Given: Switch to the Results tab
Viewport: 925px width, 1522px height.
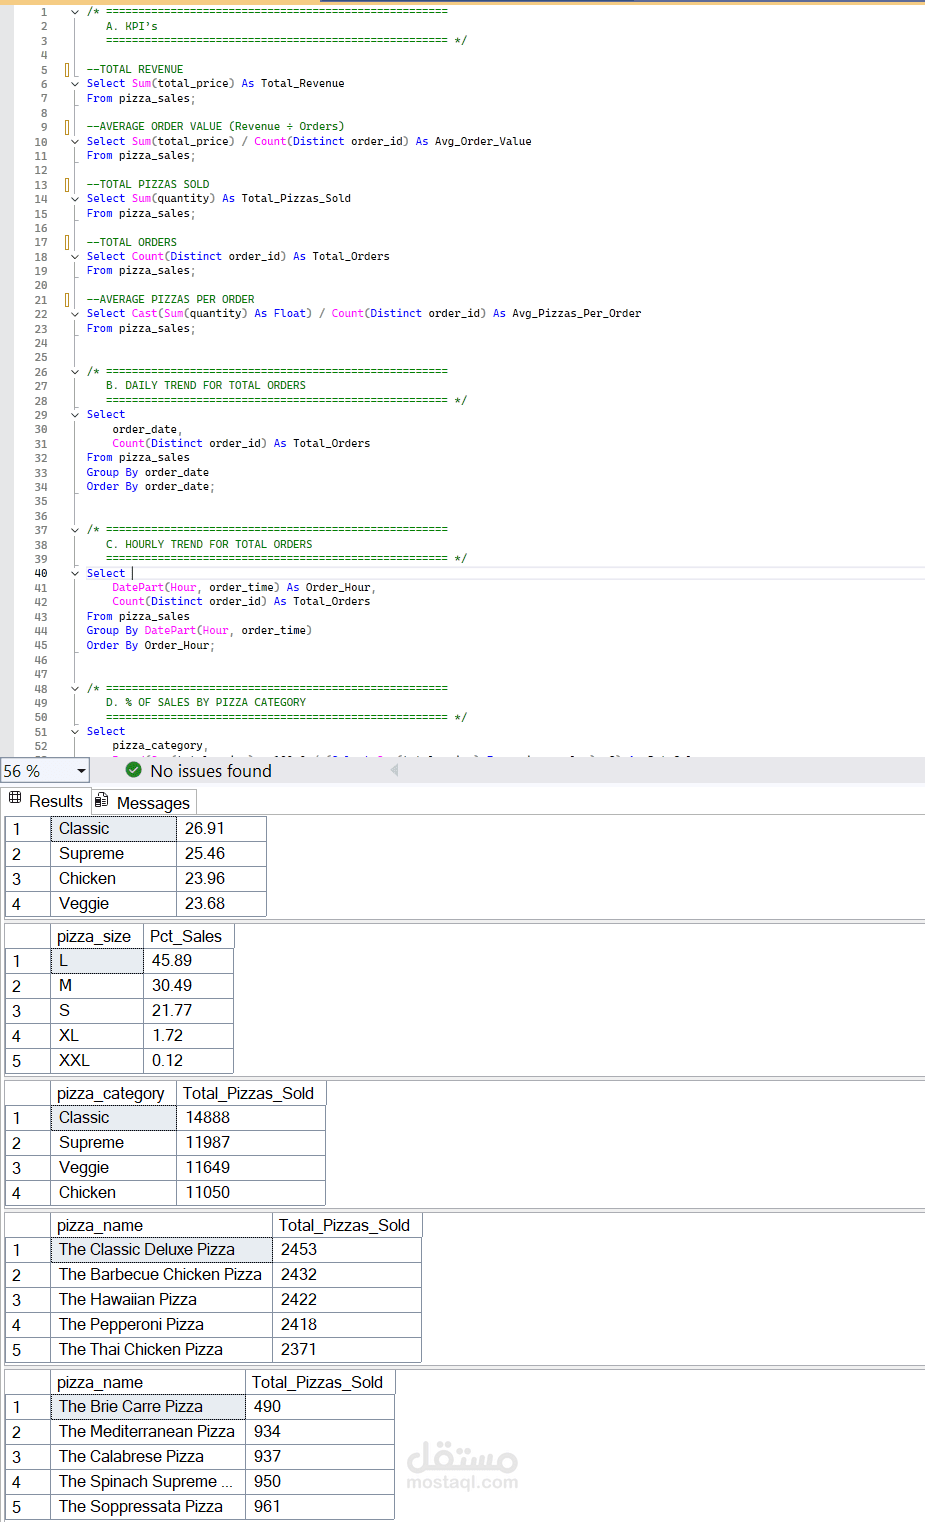Looking at the screenshot, I should pos(55,801).
